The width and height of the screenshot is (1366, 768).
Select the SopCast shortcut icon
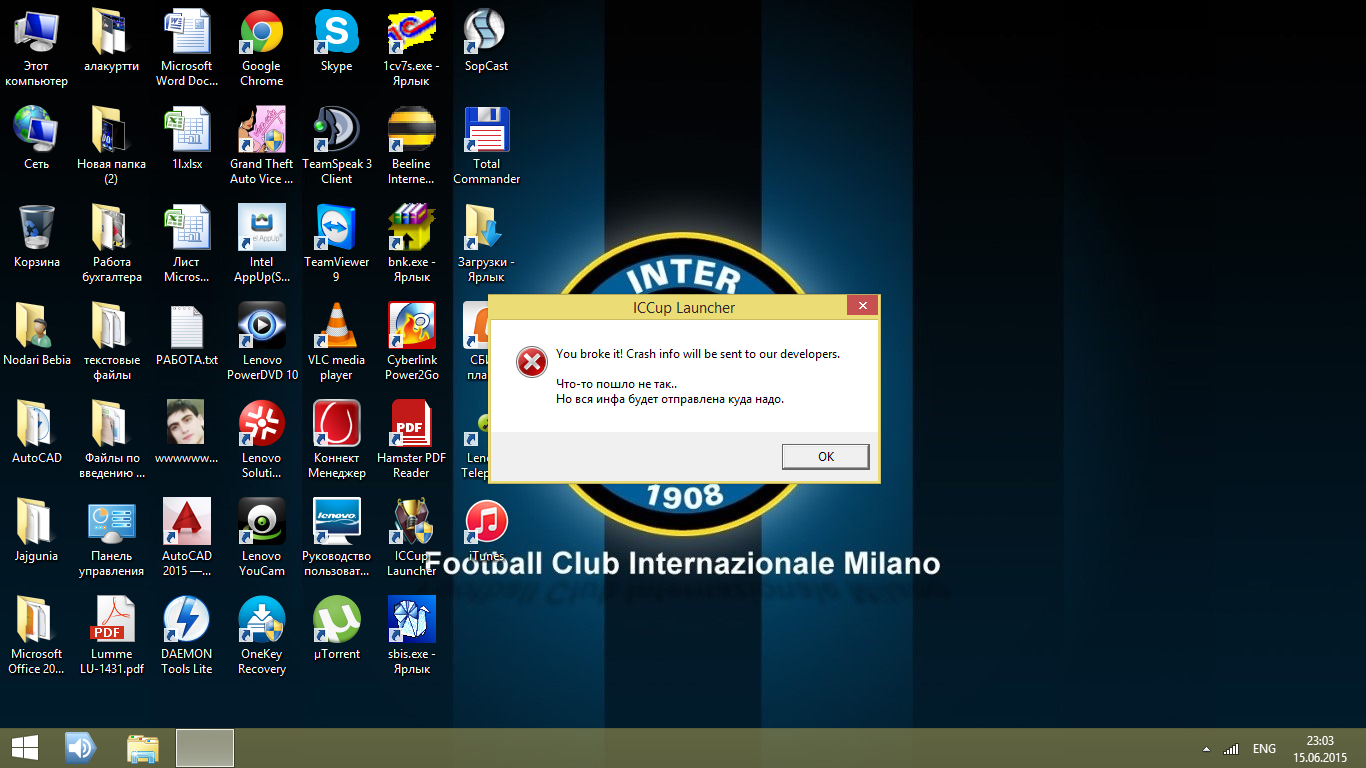point(486,41)
